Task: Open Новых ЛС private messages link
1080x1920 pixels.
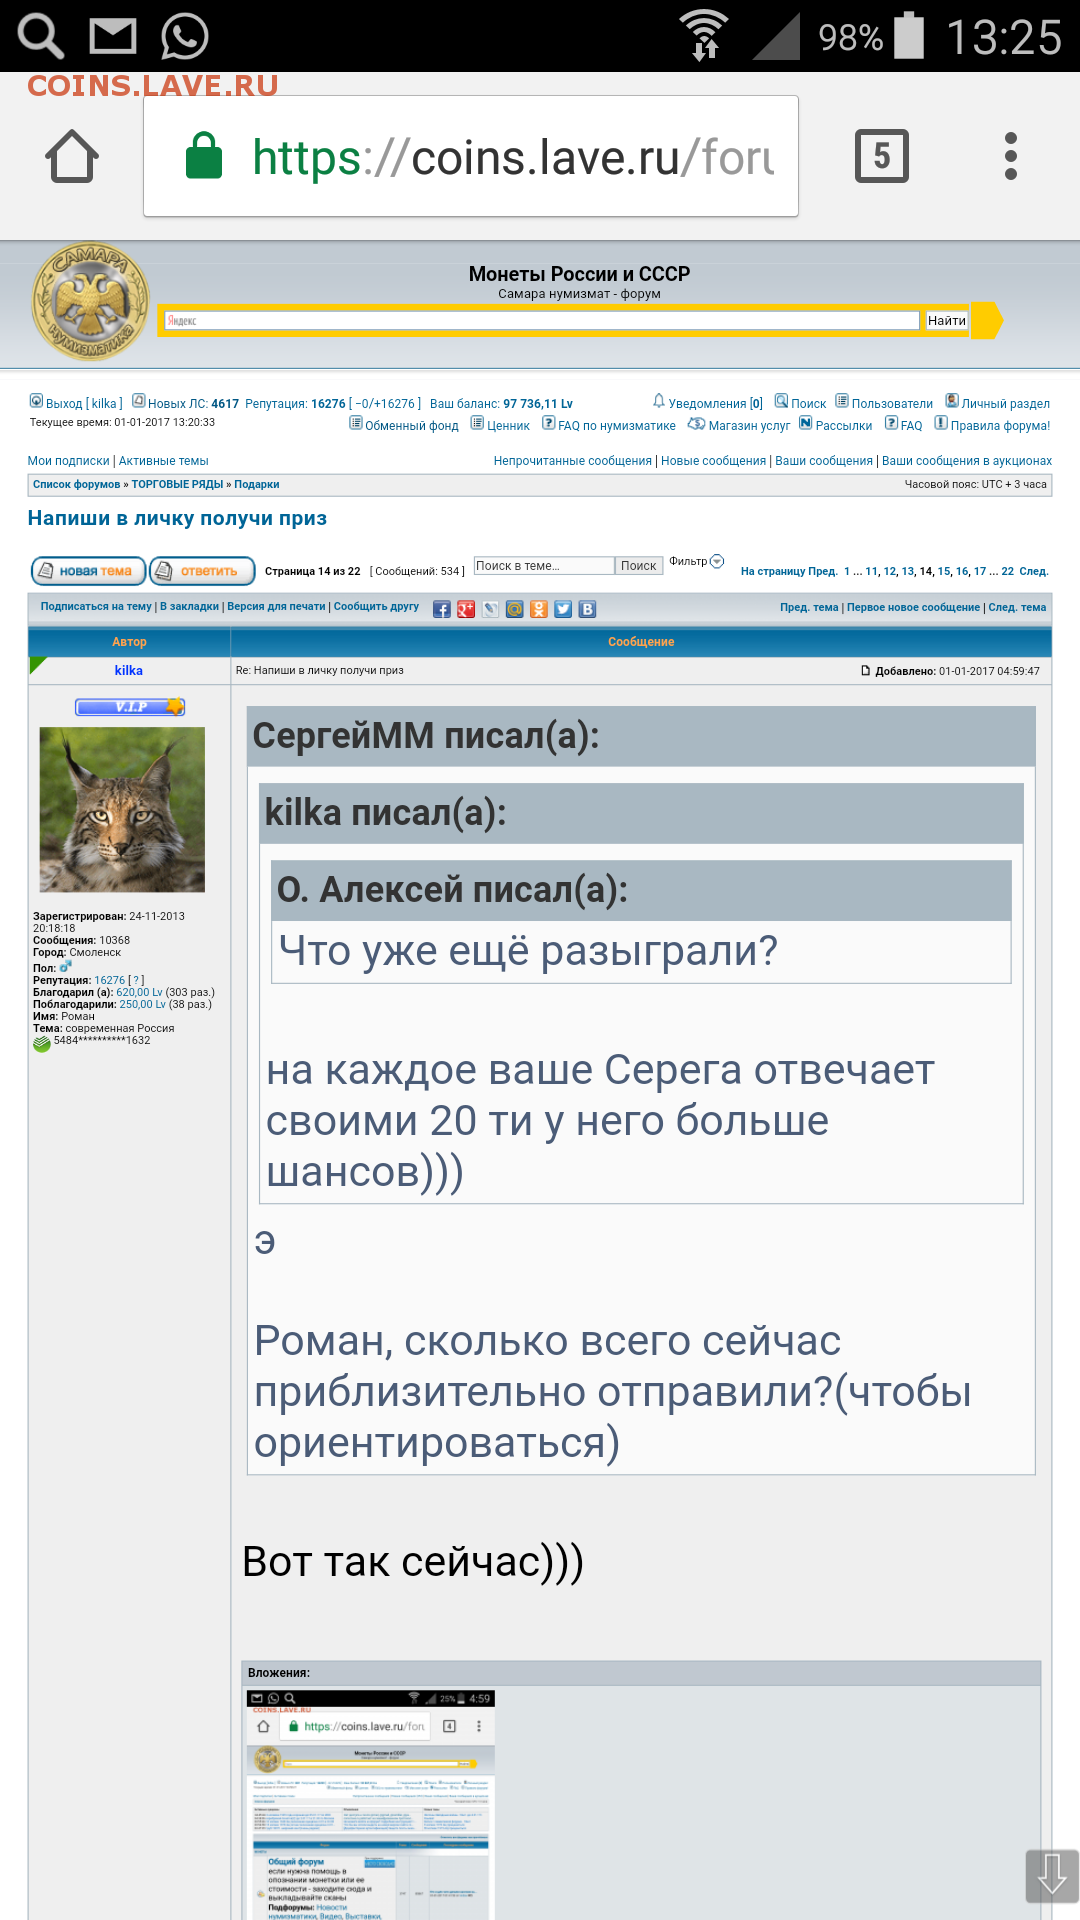Action: (194, 404)
